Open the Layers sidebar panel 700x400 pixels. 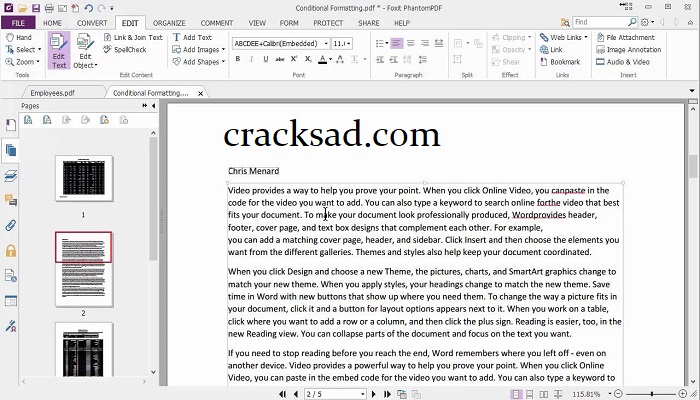pyautogui.click(x=11, y=176)
